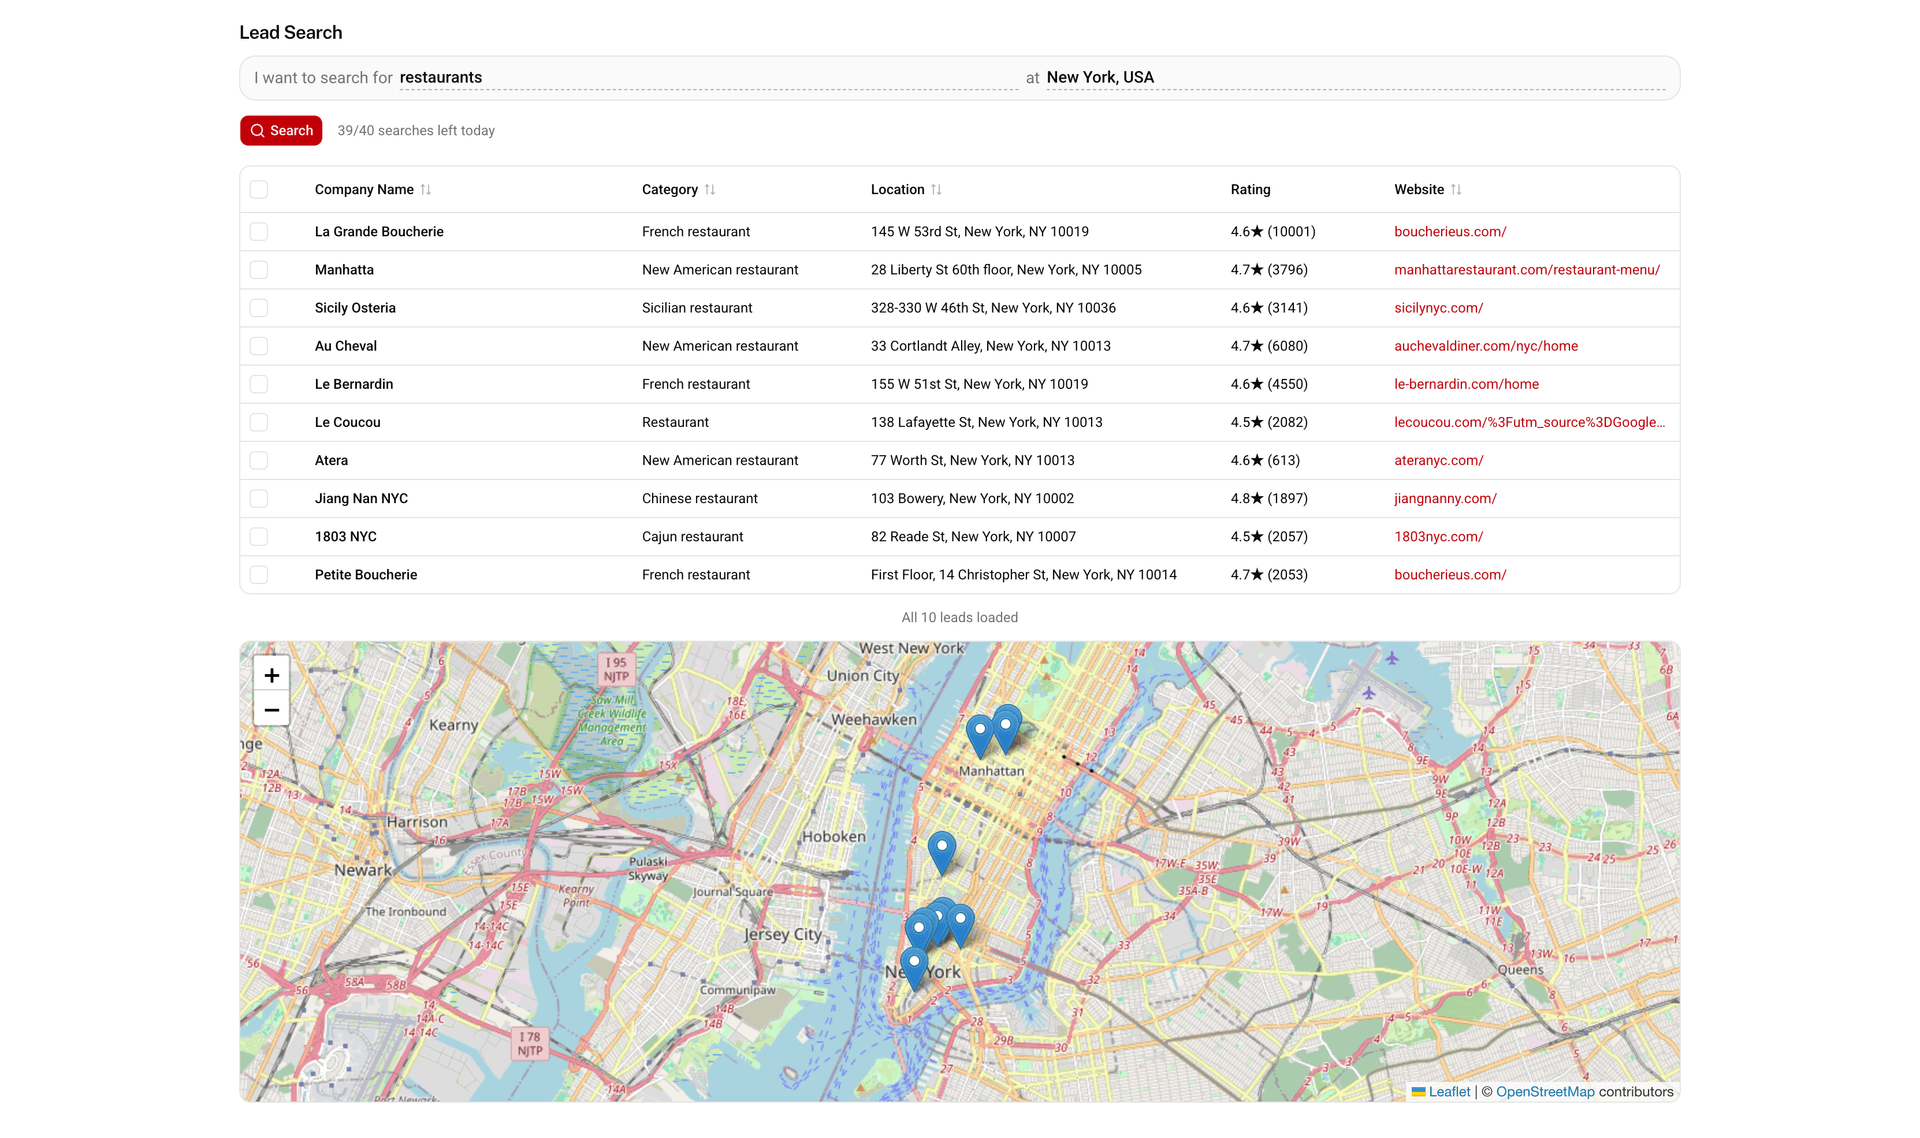
Task: Click the Atera company name
Action: pyautogui.click(x=331, y=460)
